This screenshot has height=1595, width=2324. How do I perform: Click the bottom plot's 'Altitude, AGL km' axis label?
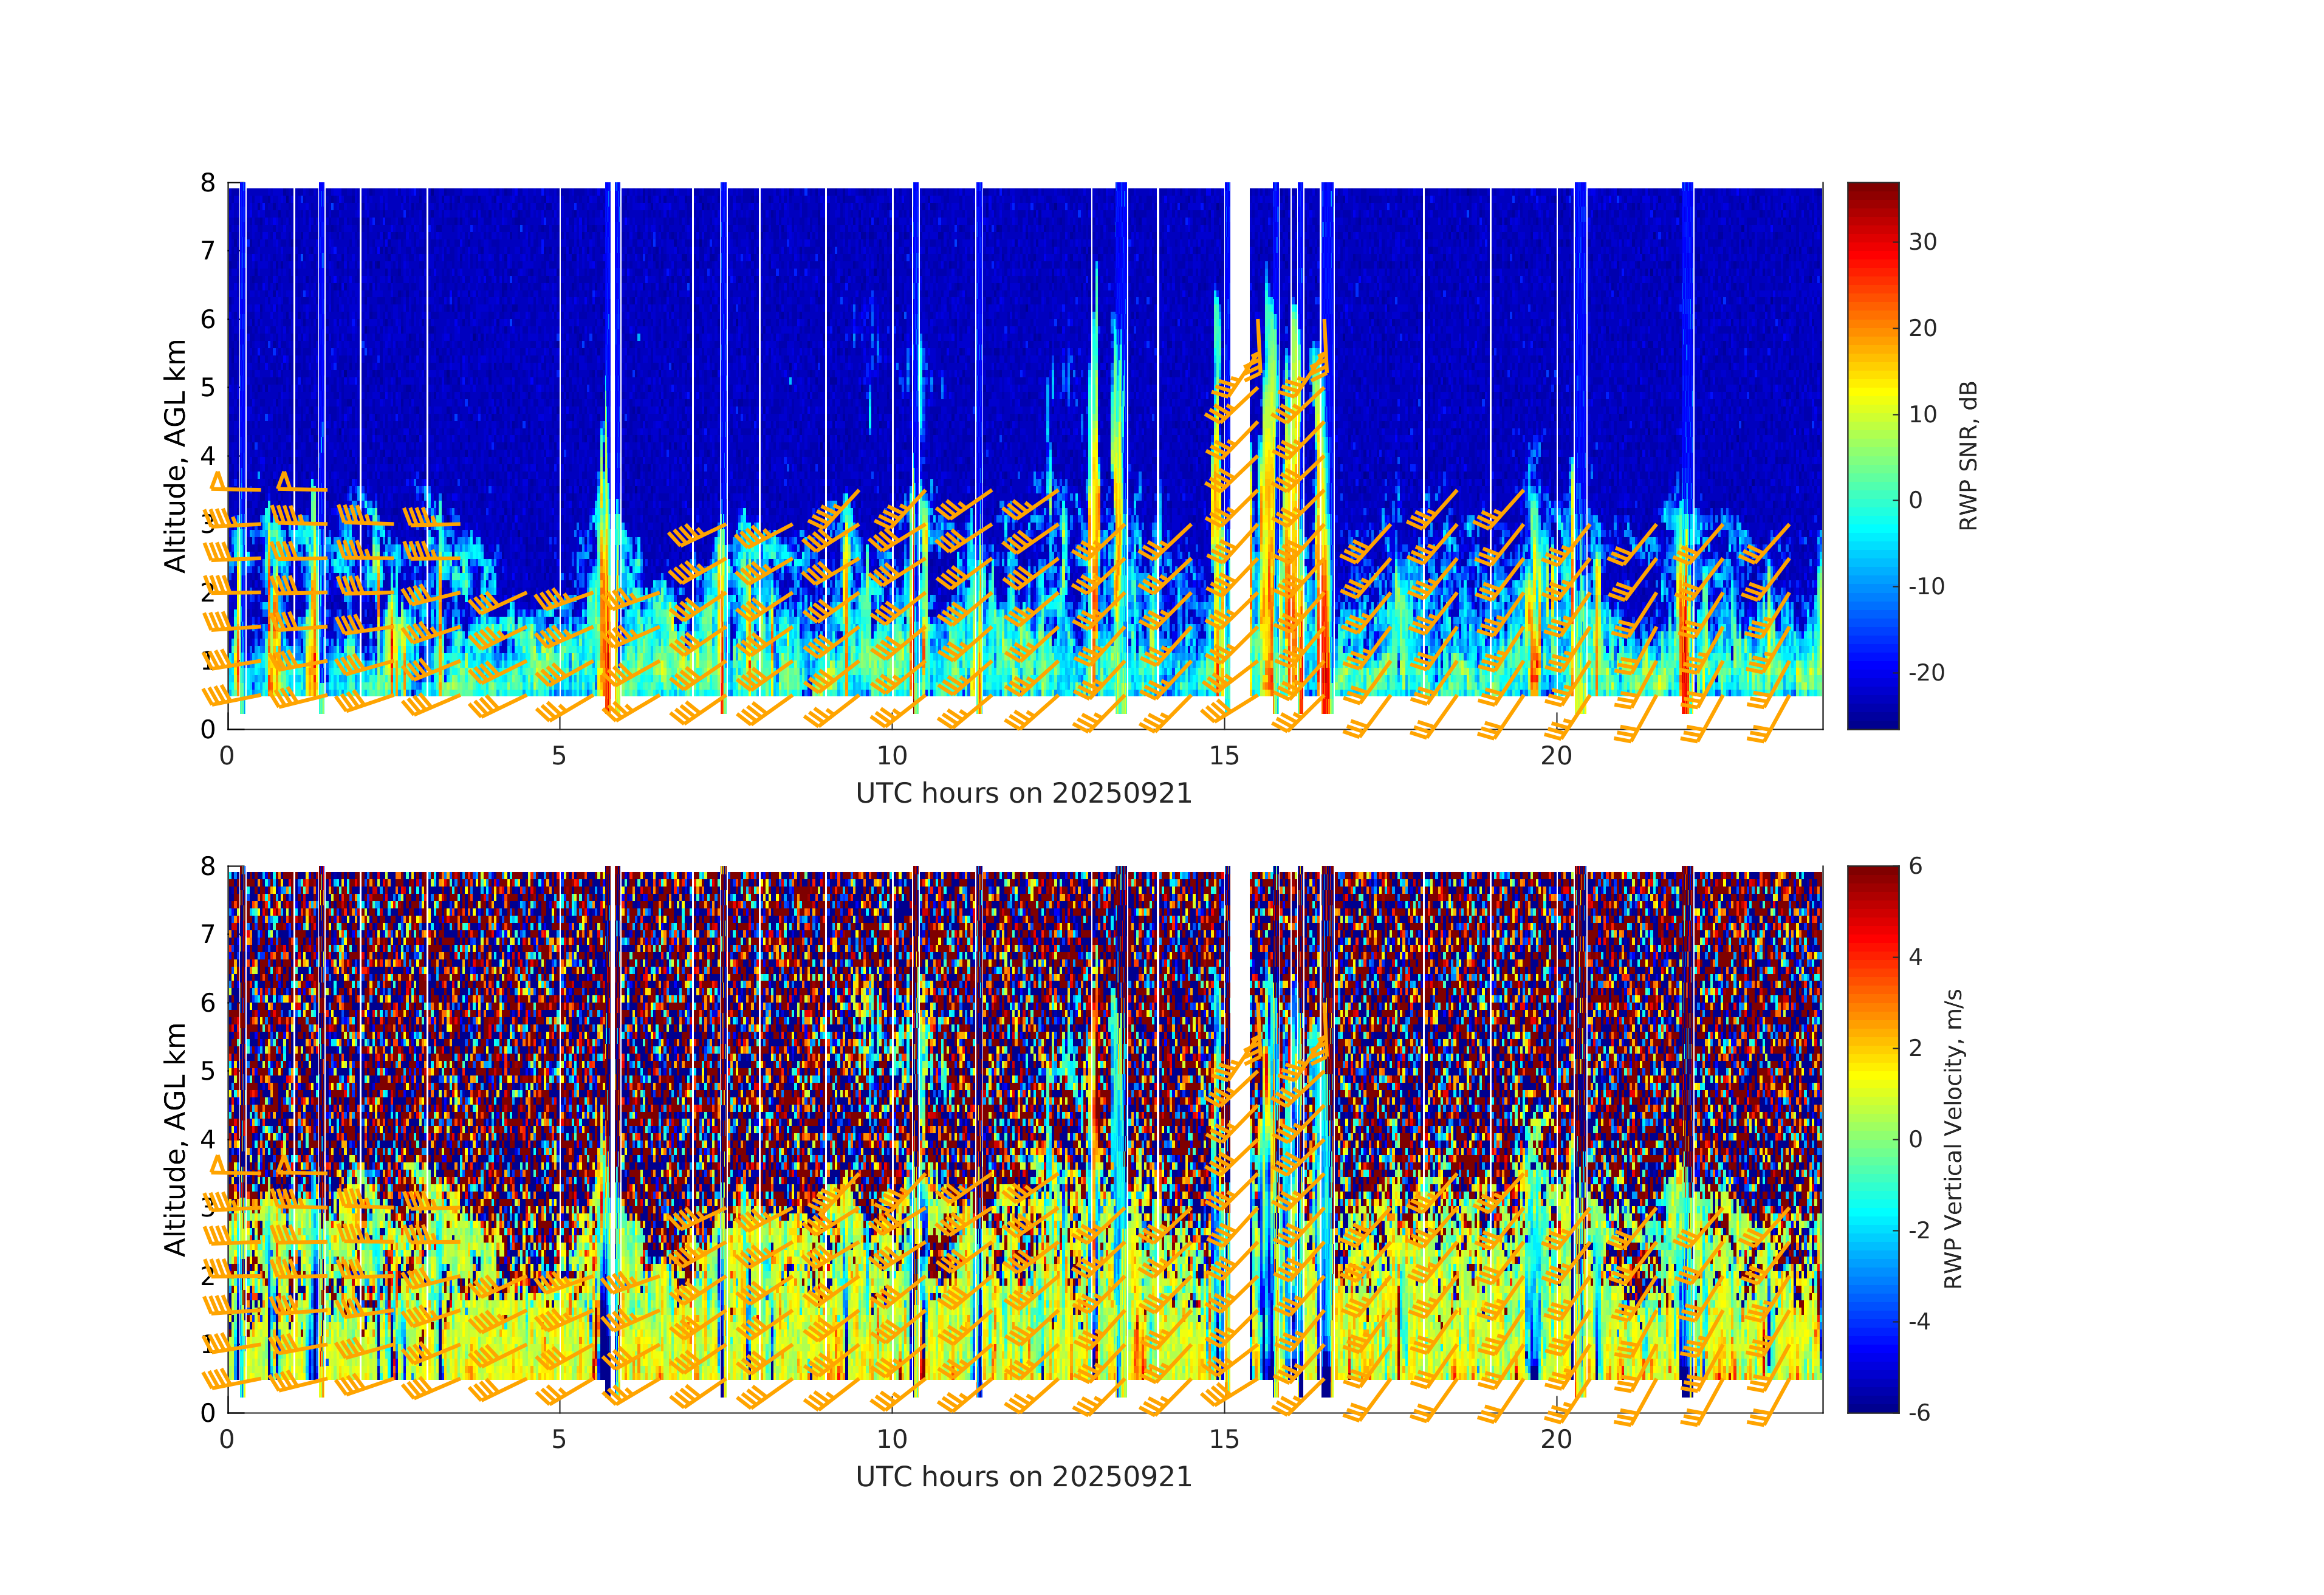click(175, 1139)
